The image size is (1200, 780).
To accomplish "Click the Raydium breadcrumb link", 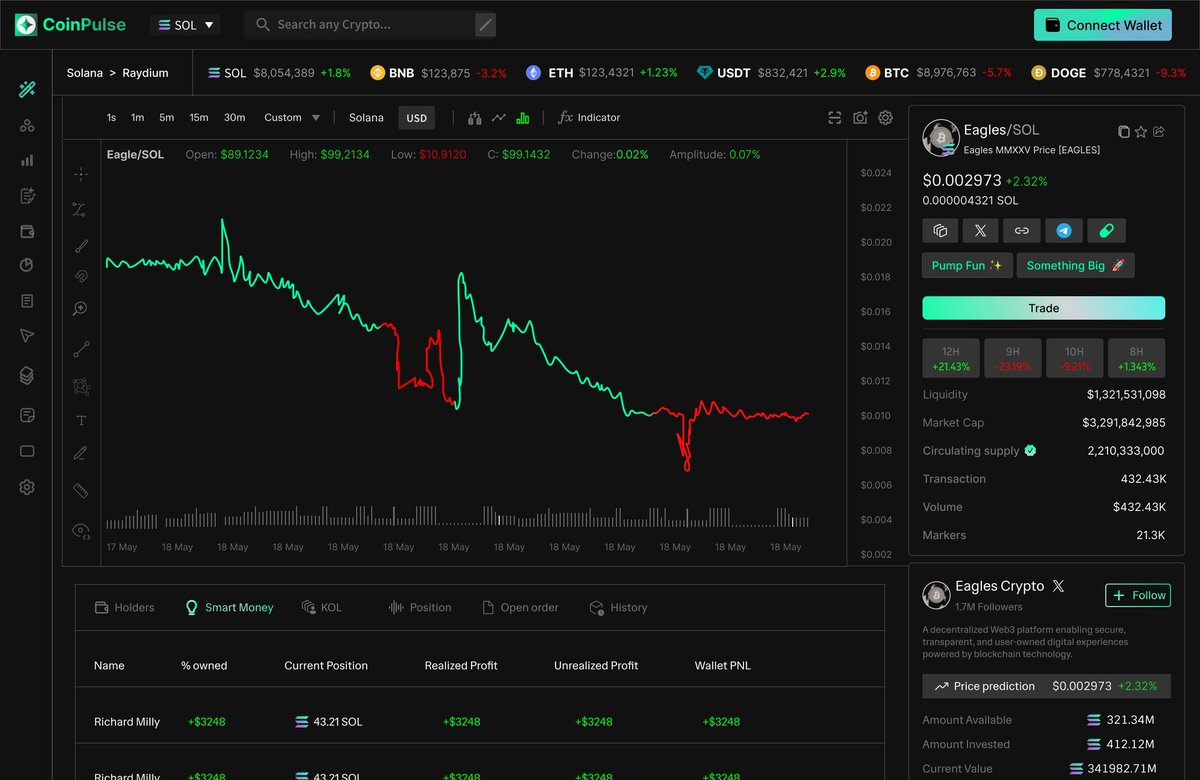I will click(145, 73).
